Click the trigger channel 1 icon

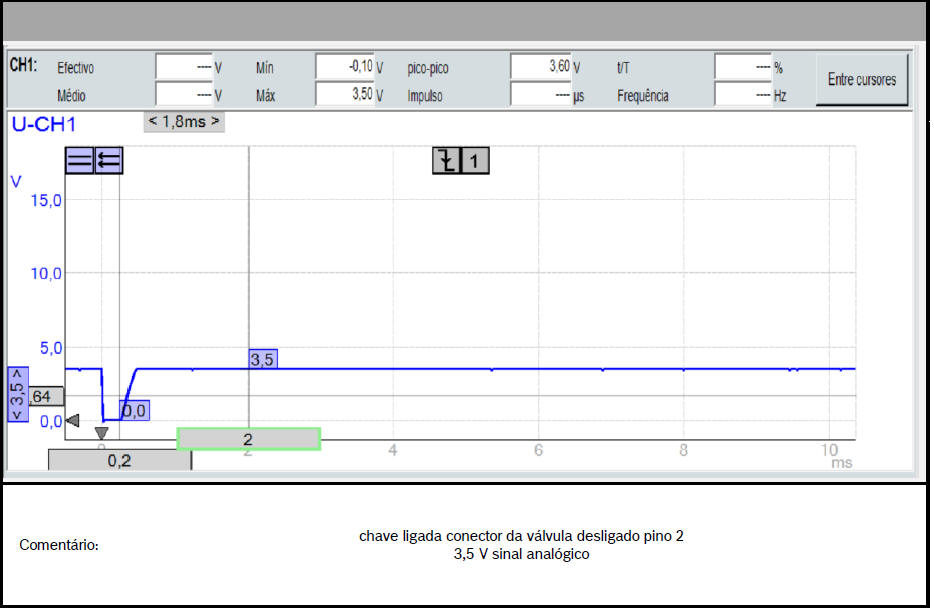click(x=476, y=160)
